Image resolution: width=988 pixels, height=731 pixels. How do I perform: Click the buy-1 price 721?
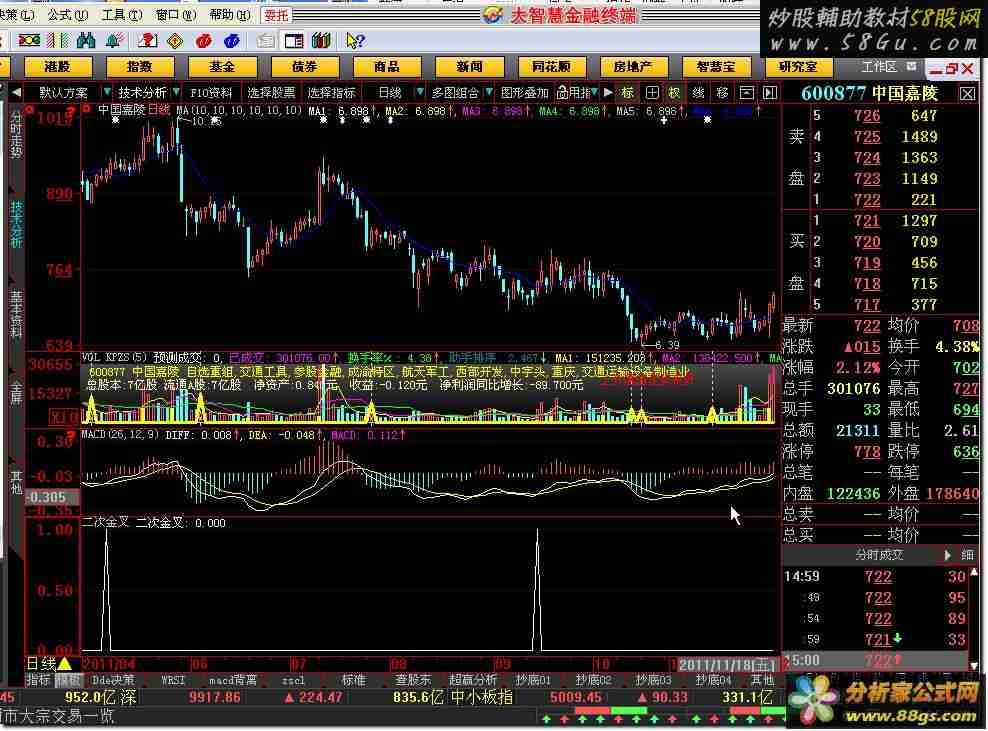(867, 221)
